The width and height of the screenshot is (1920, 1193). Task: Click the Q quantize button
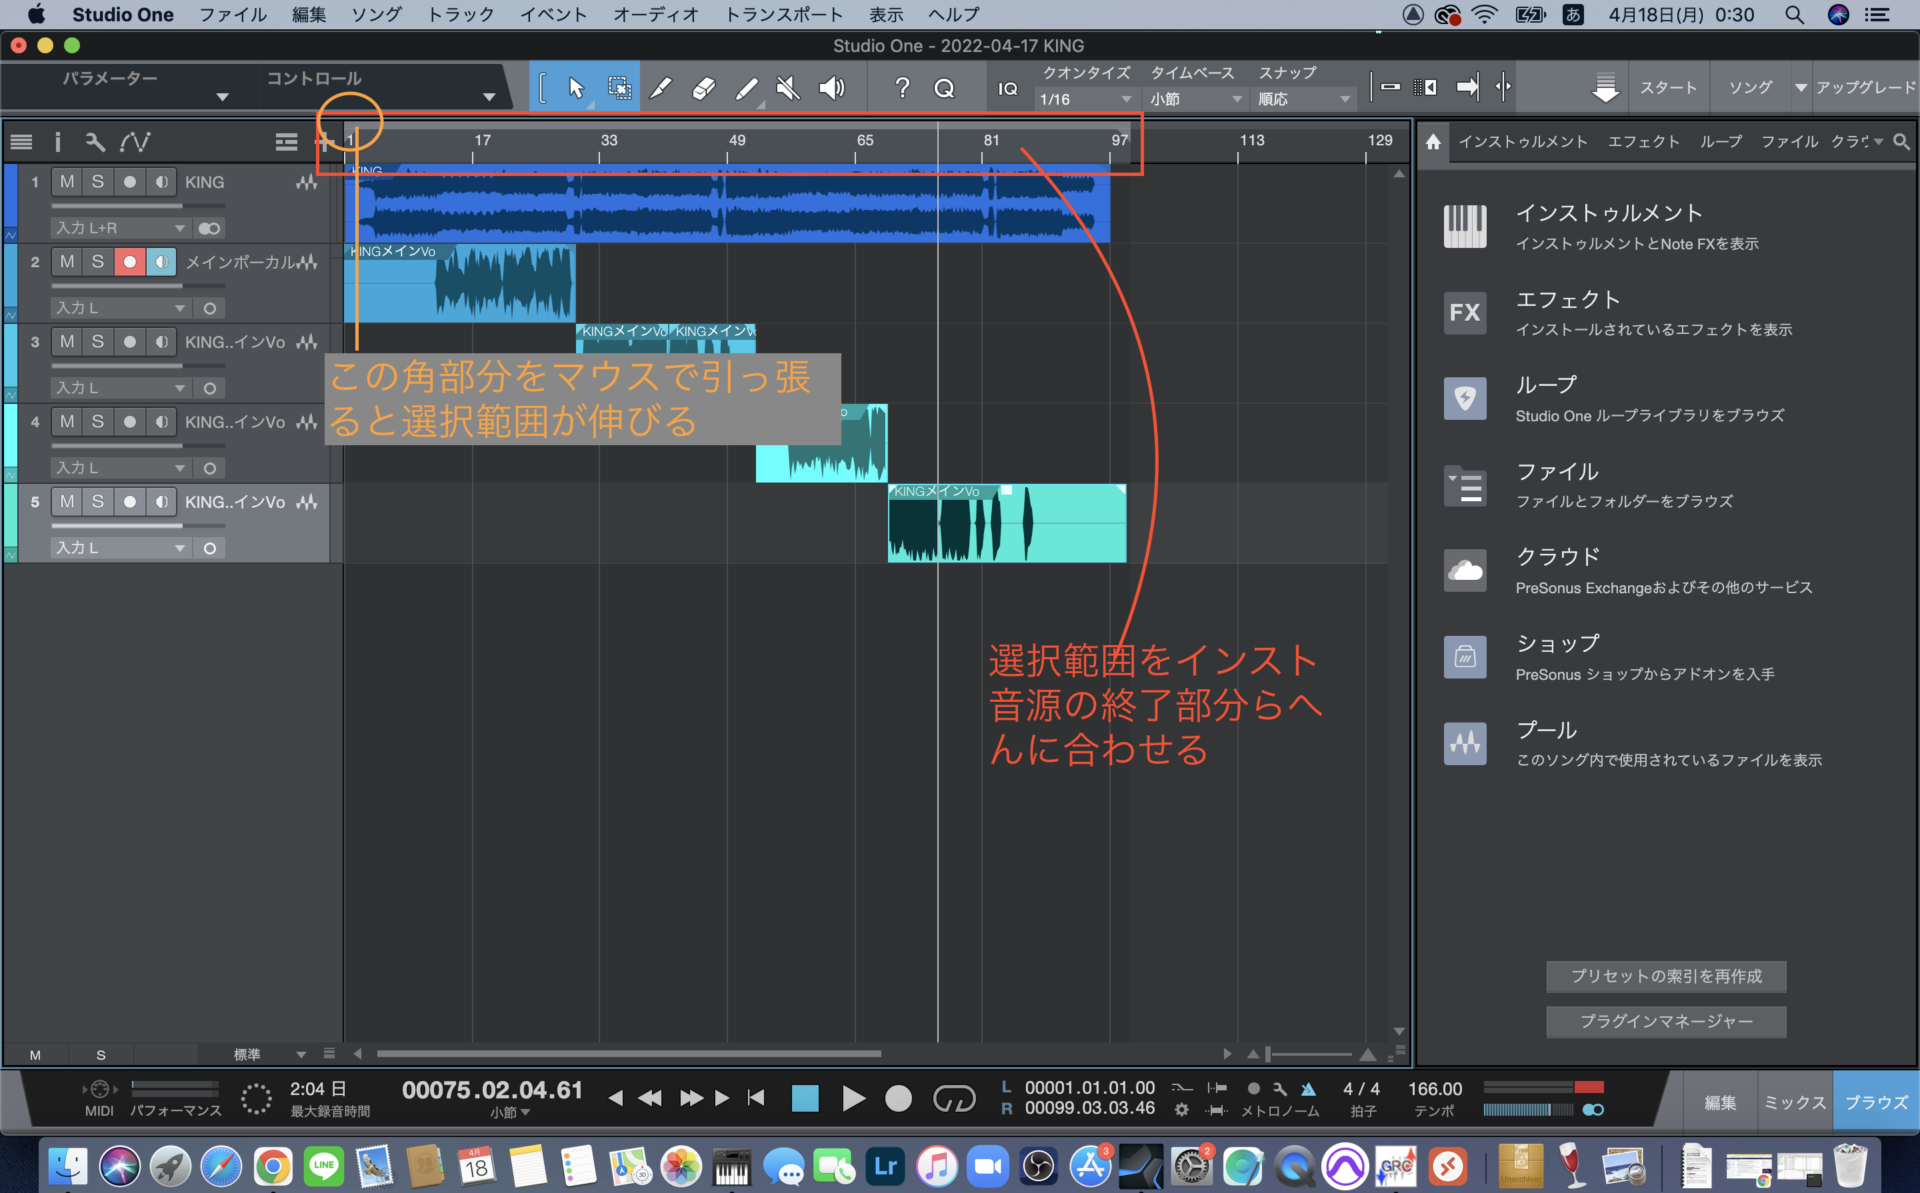pos(944,88)
